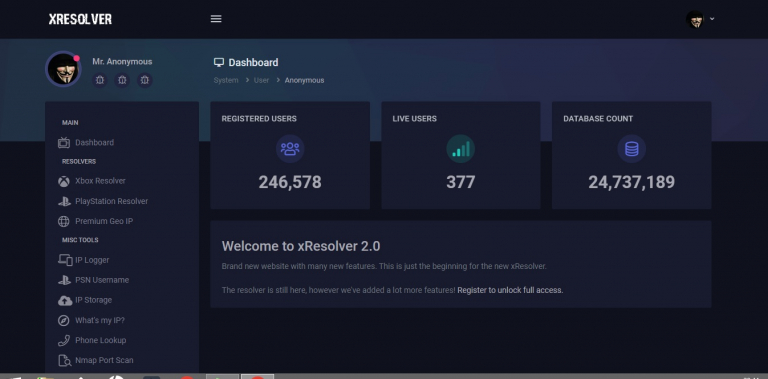Open IP Logger tool
The width and height of the screenshot is (768, 379).
click(92, 260)
